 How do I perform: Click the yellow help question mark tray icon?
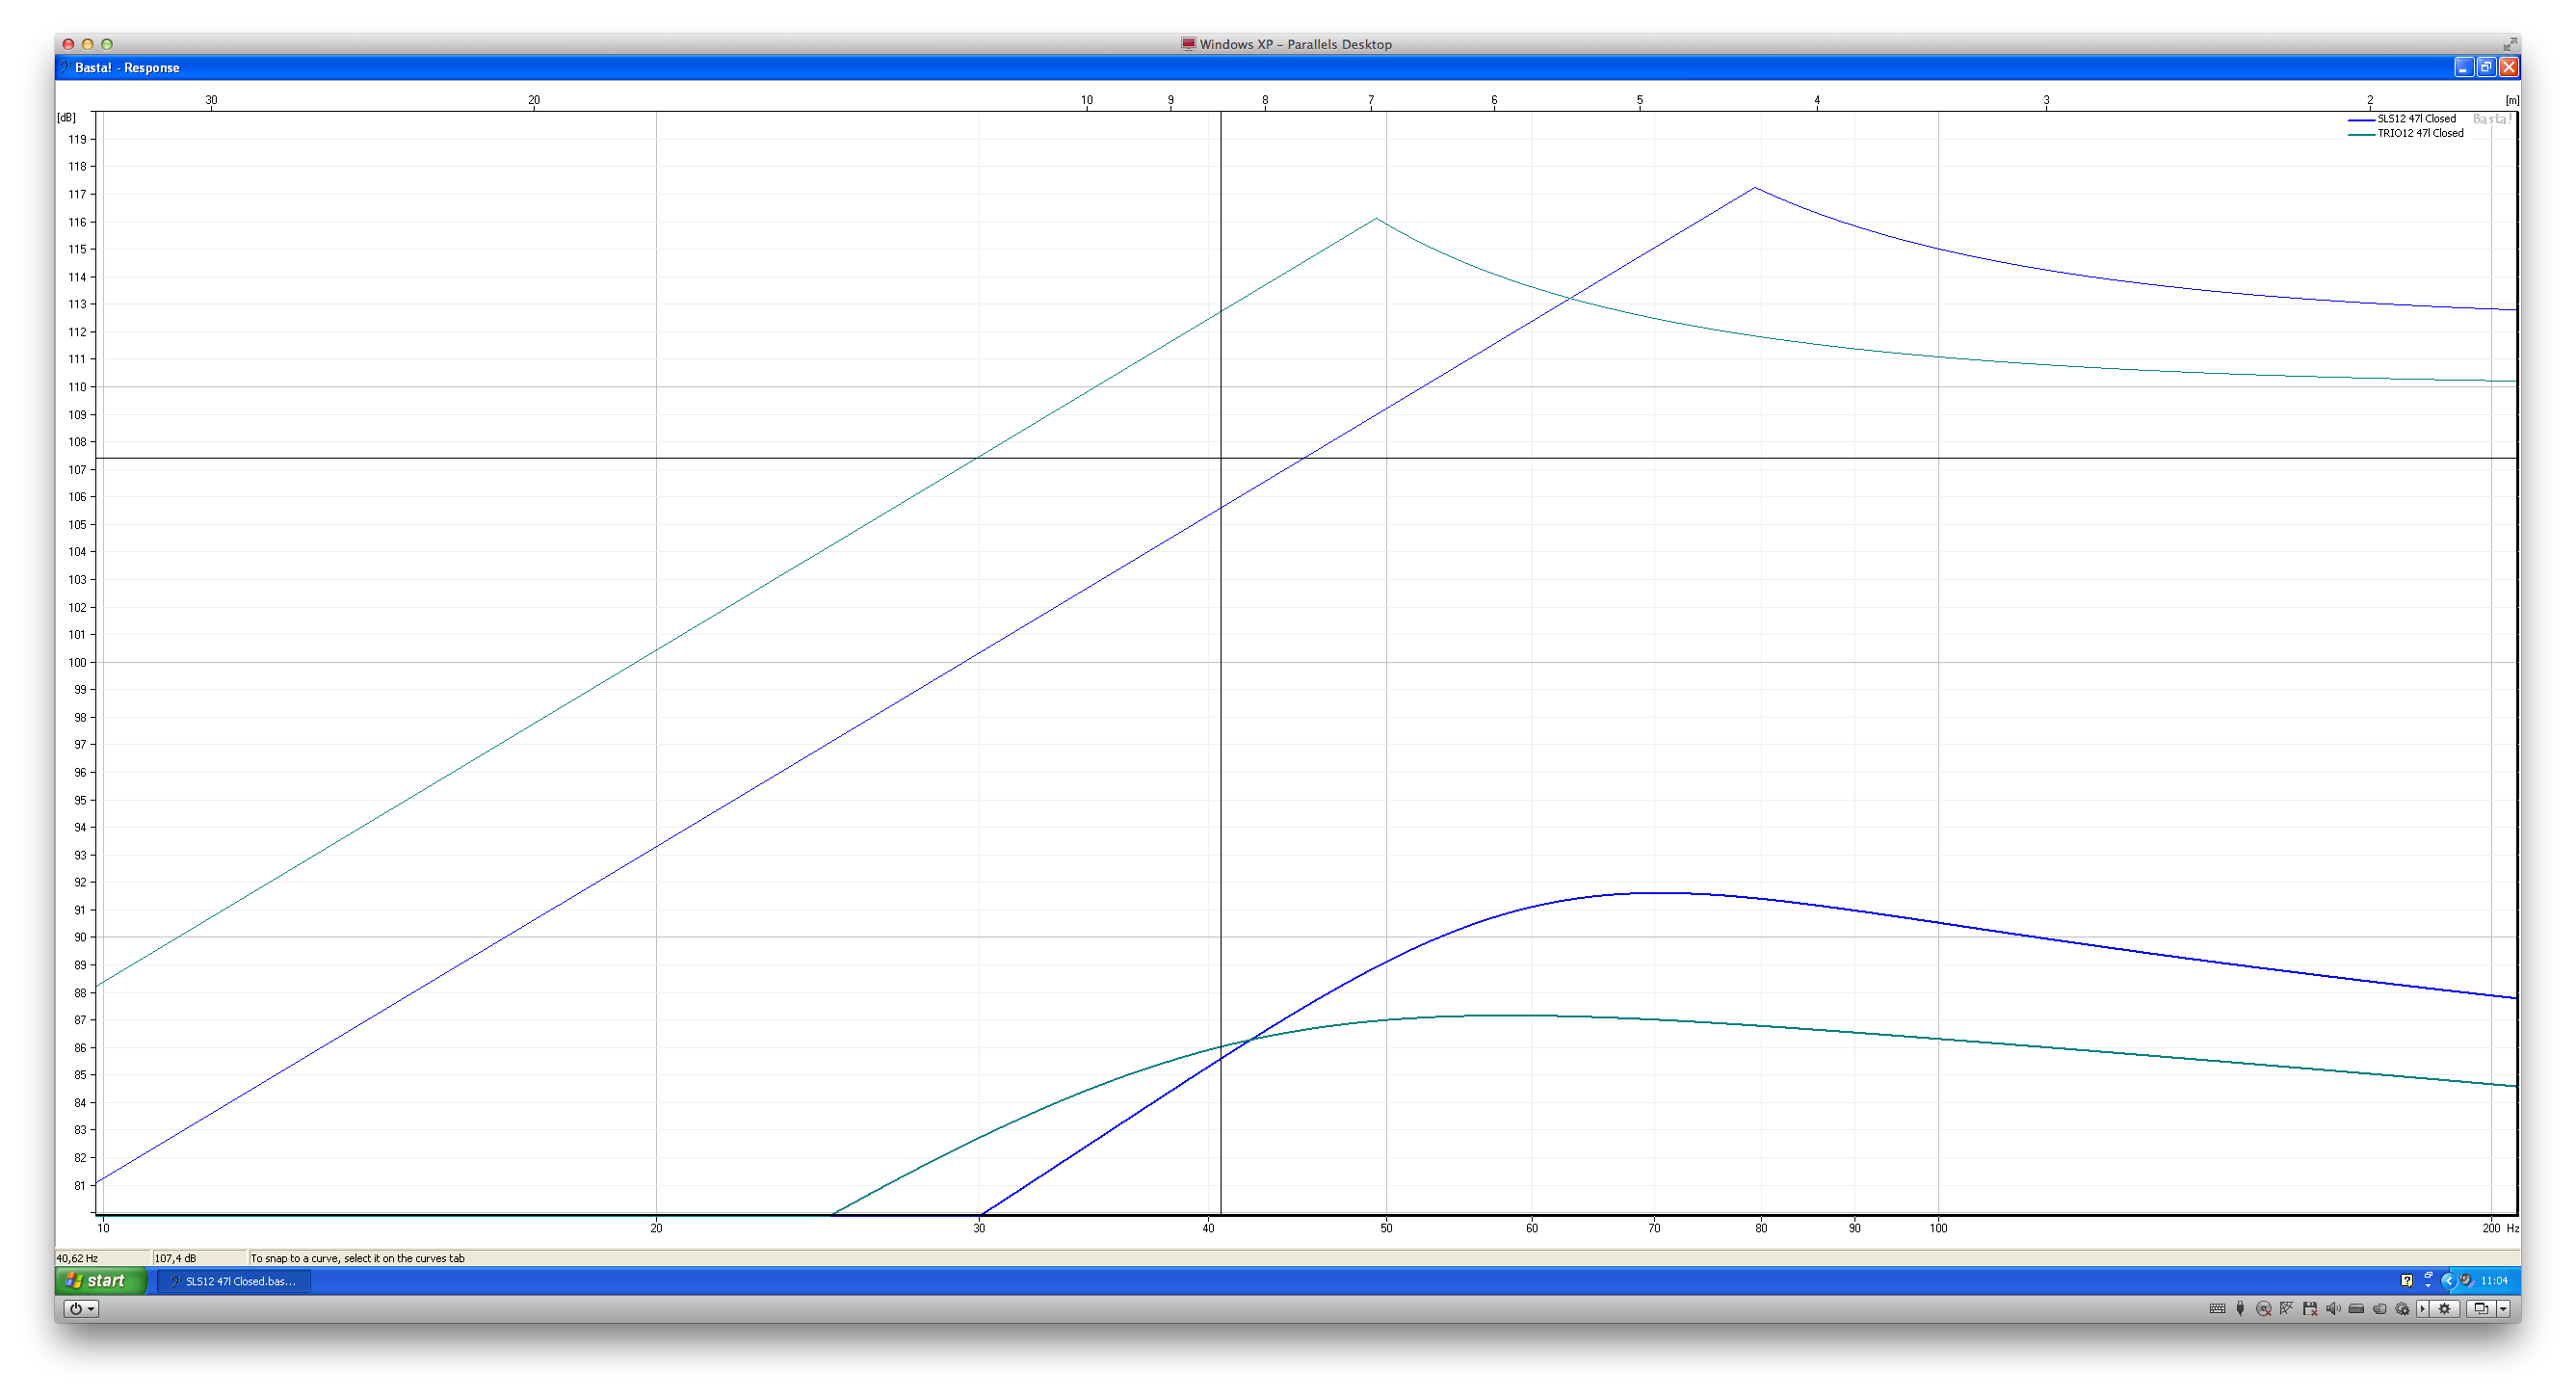coord(2407,1281)
